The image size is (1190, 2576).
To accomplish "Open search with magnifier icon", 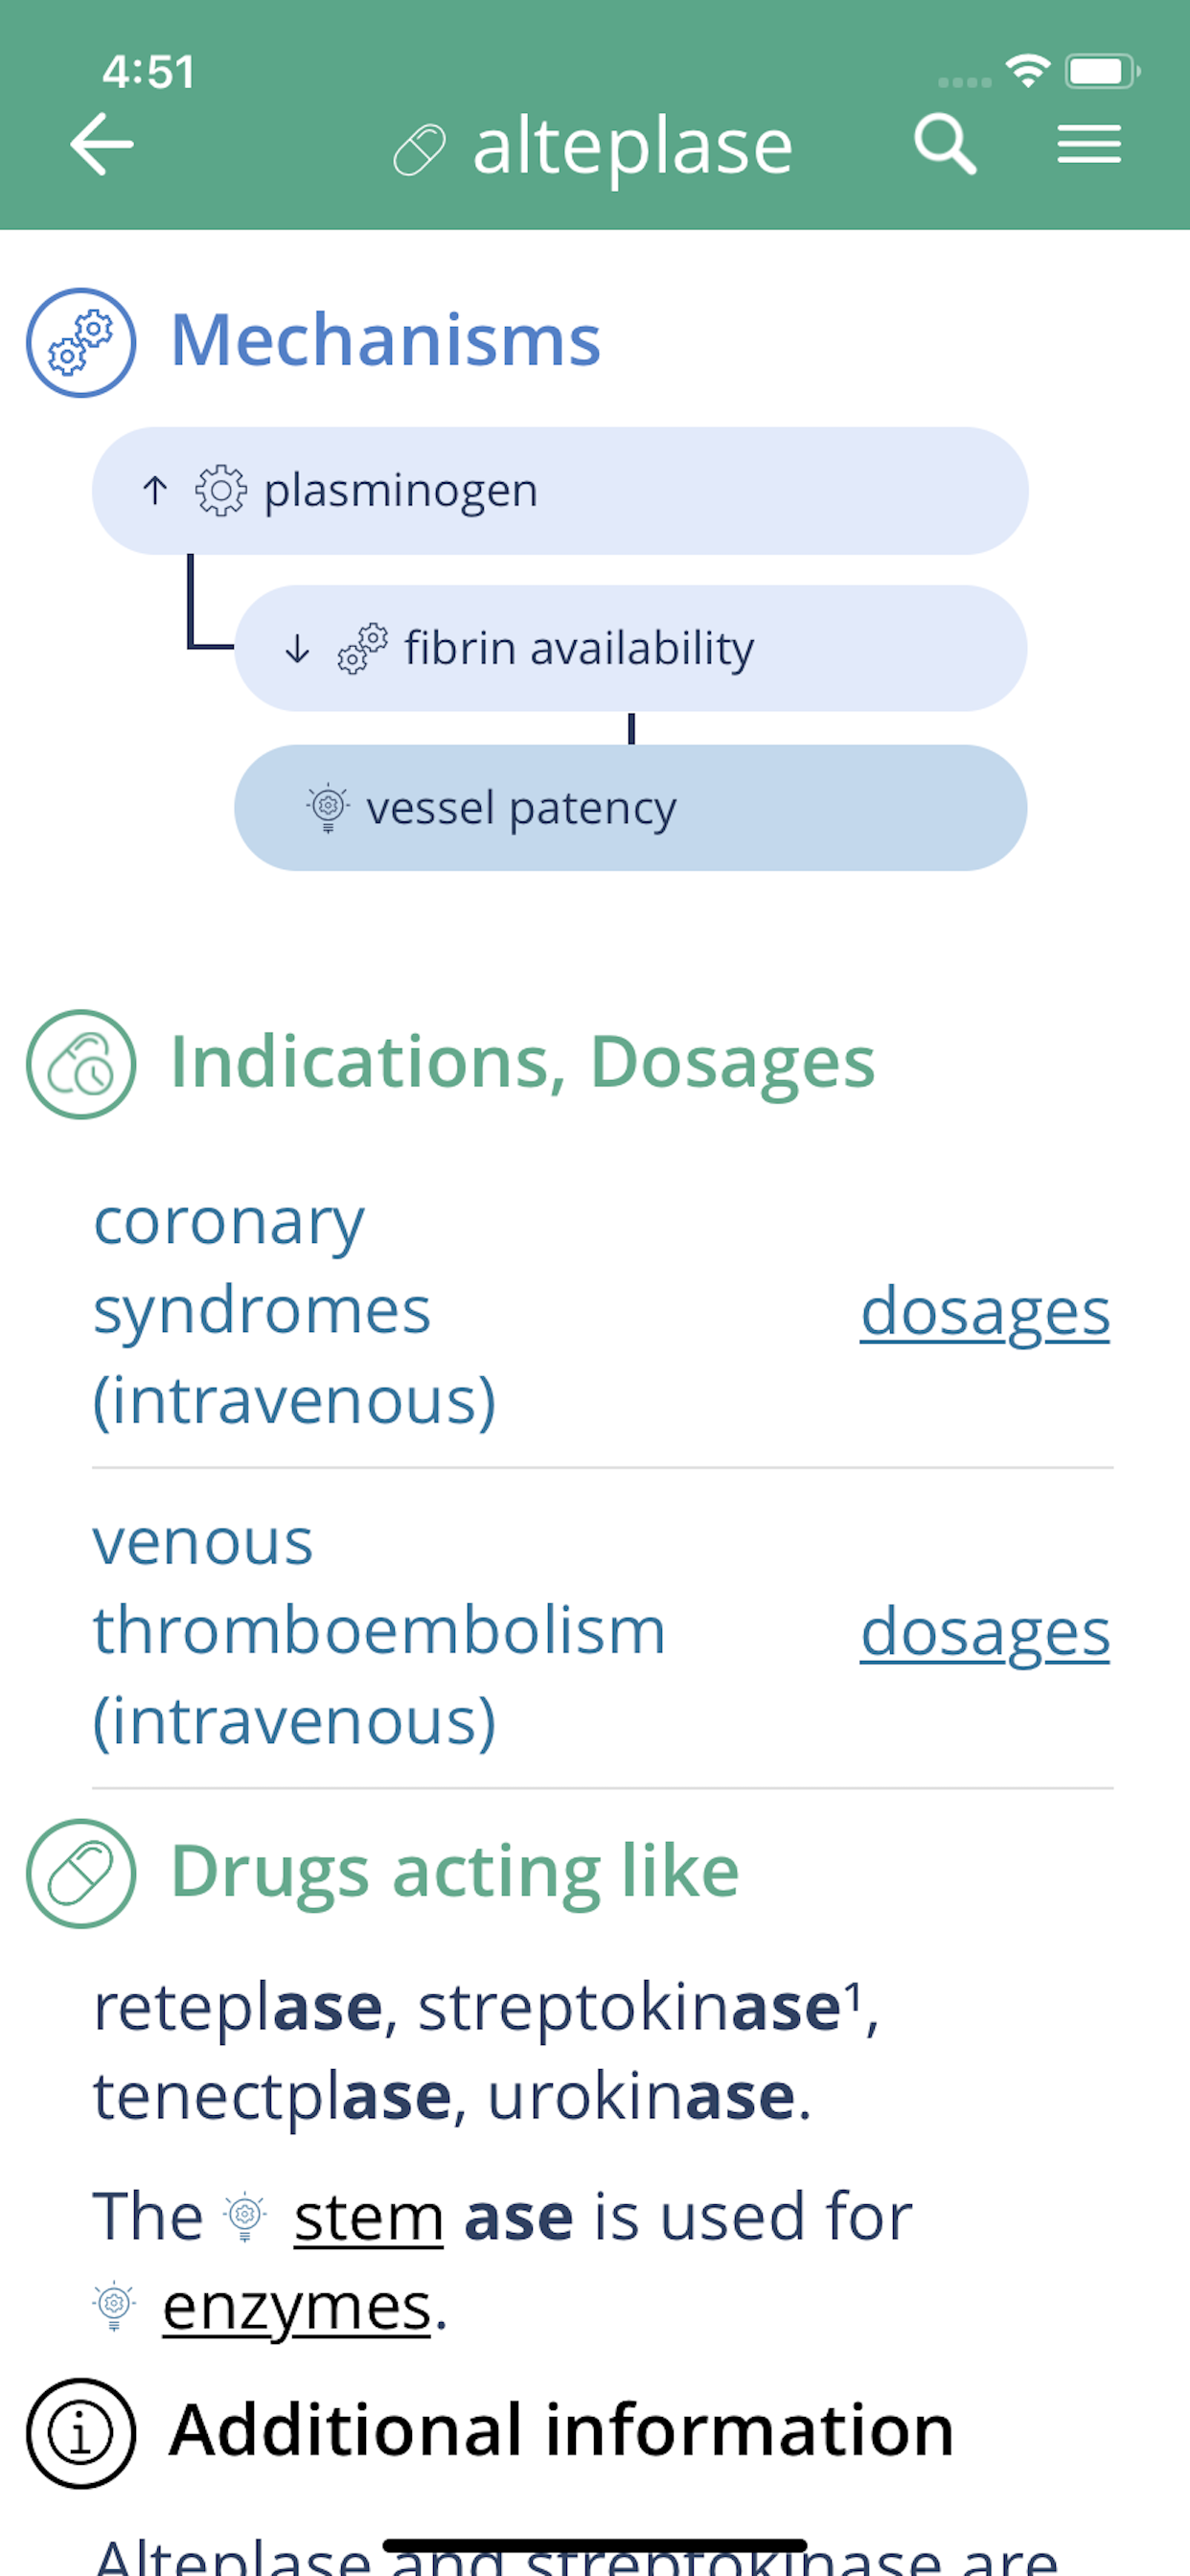I will 944,145.
